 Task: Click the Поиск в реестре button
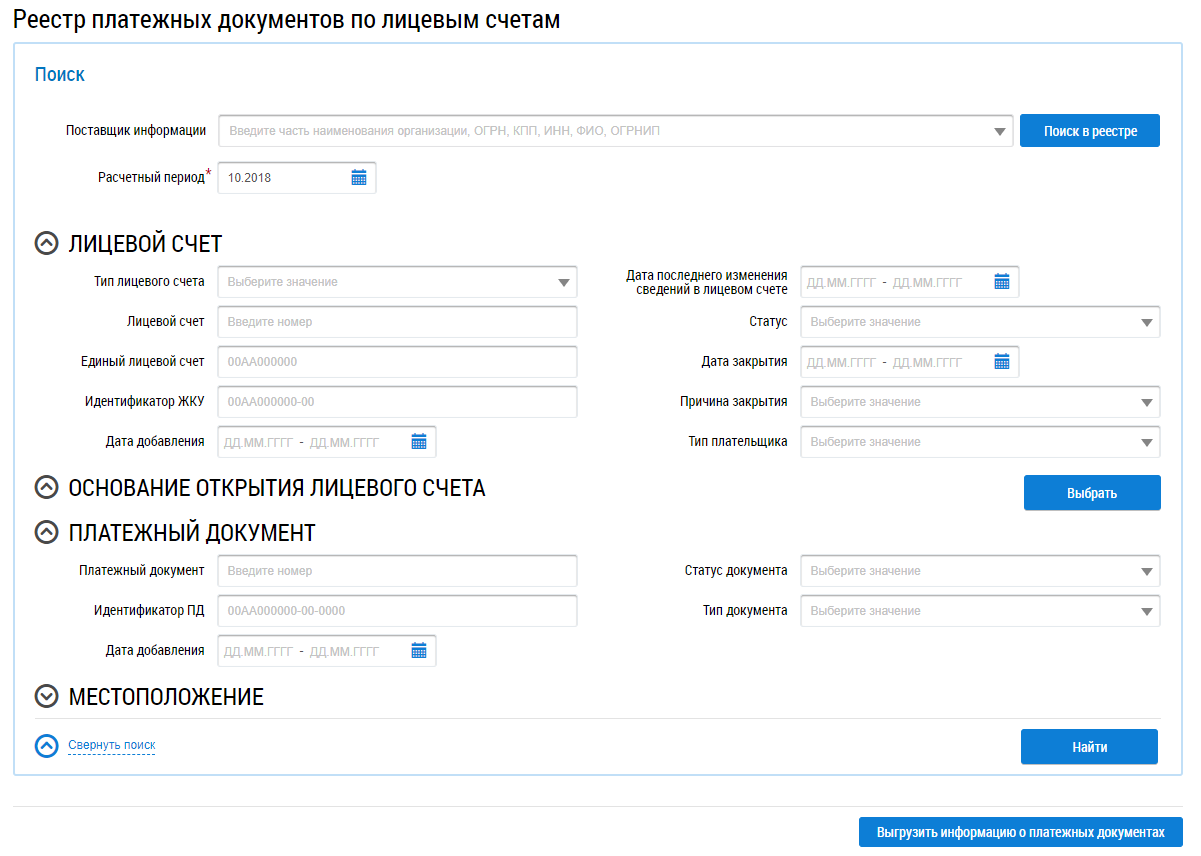click(x=1089, y=131)
